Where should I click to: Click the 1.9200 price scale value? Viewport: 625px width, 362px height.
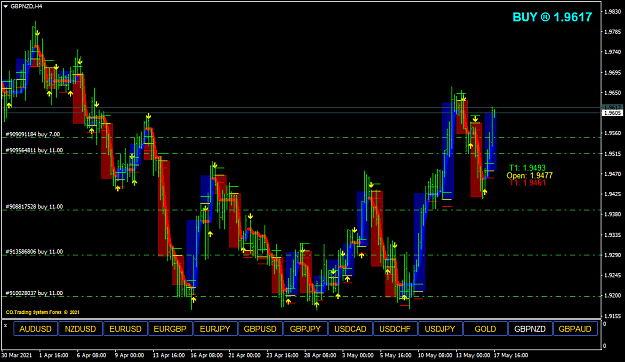[613, 295]
